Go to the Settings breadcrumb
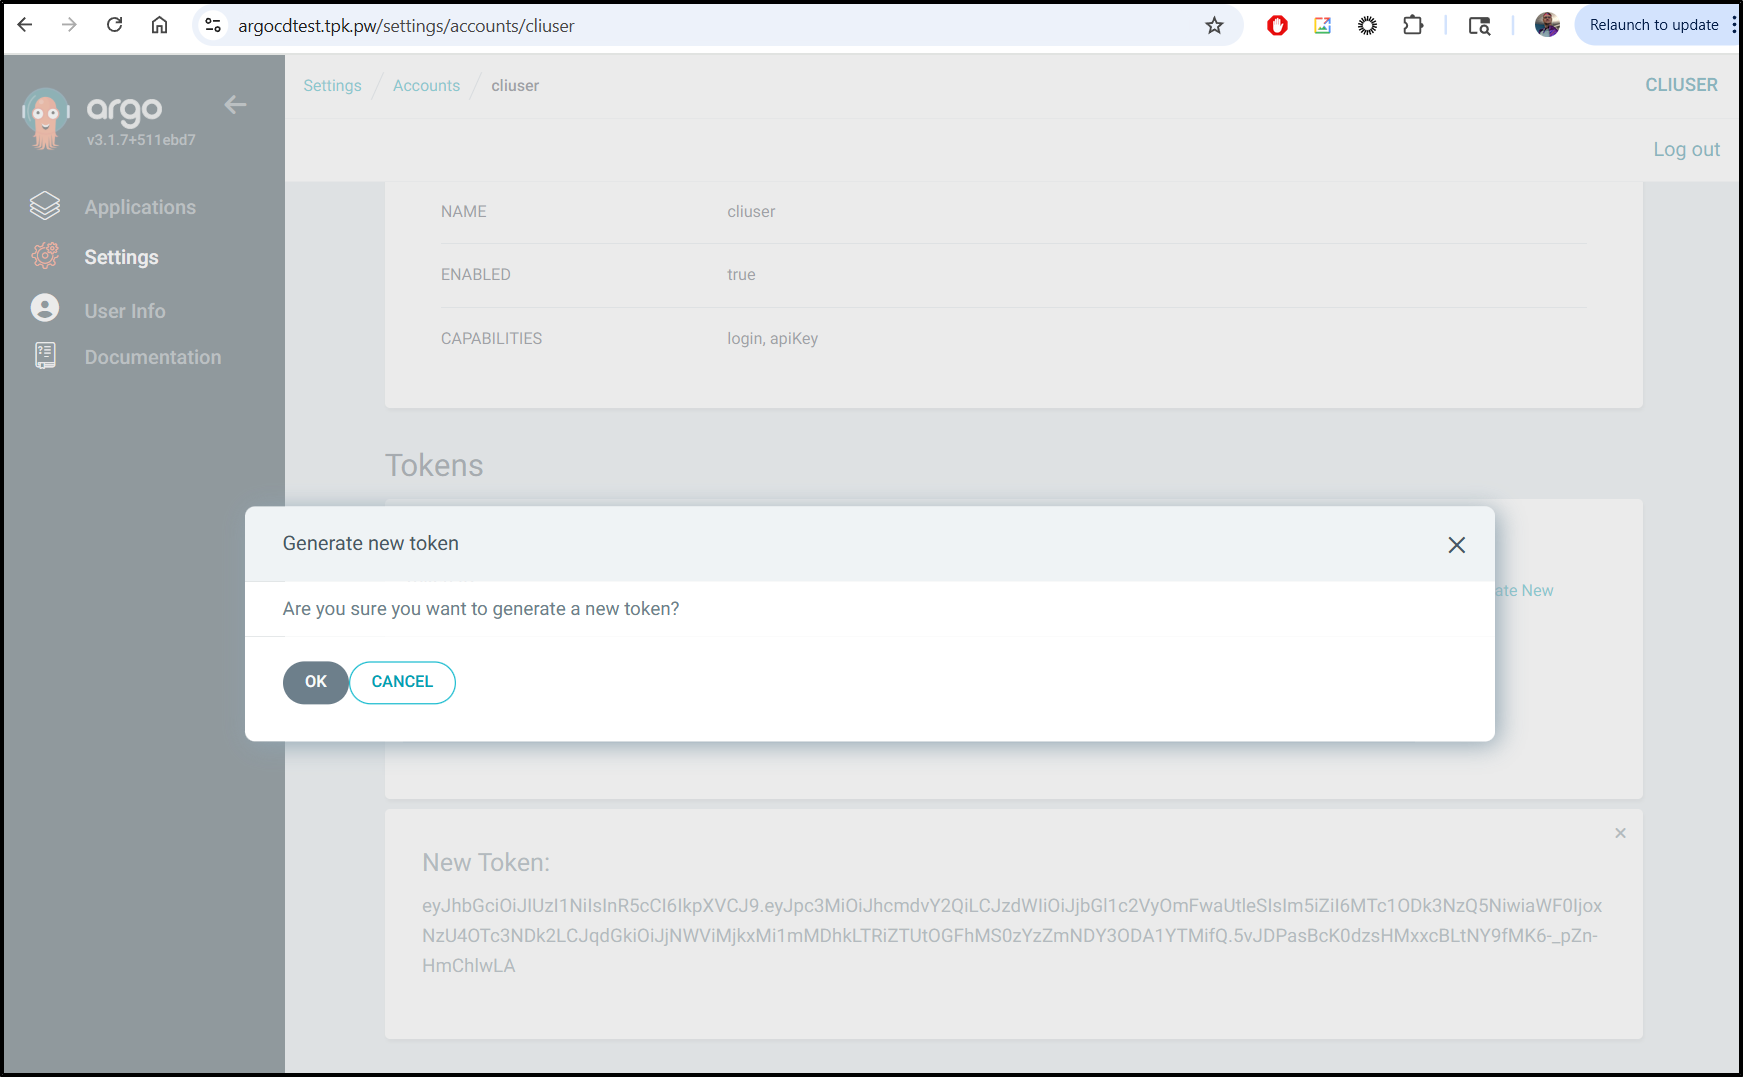 pyautogui.click(x=332, y=86)
